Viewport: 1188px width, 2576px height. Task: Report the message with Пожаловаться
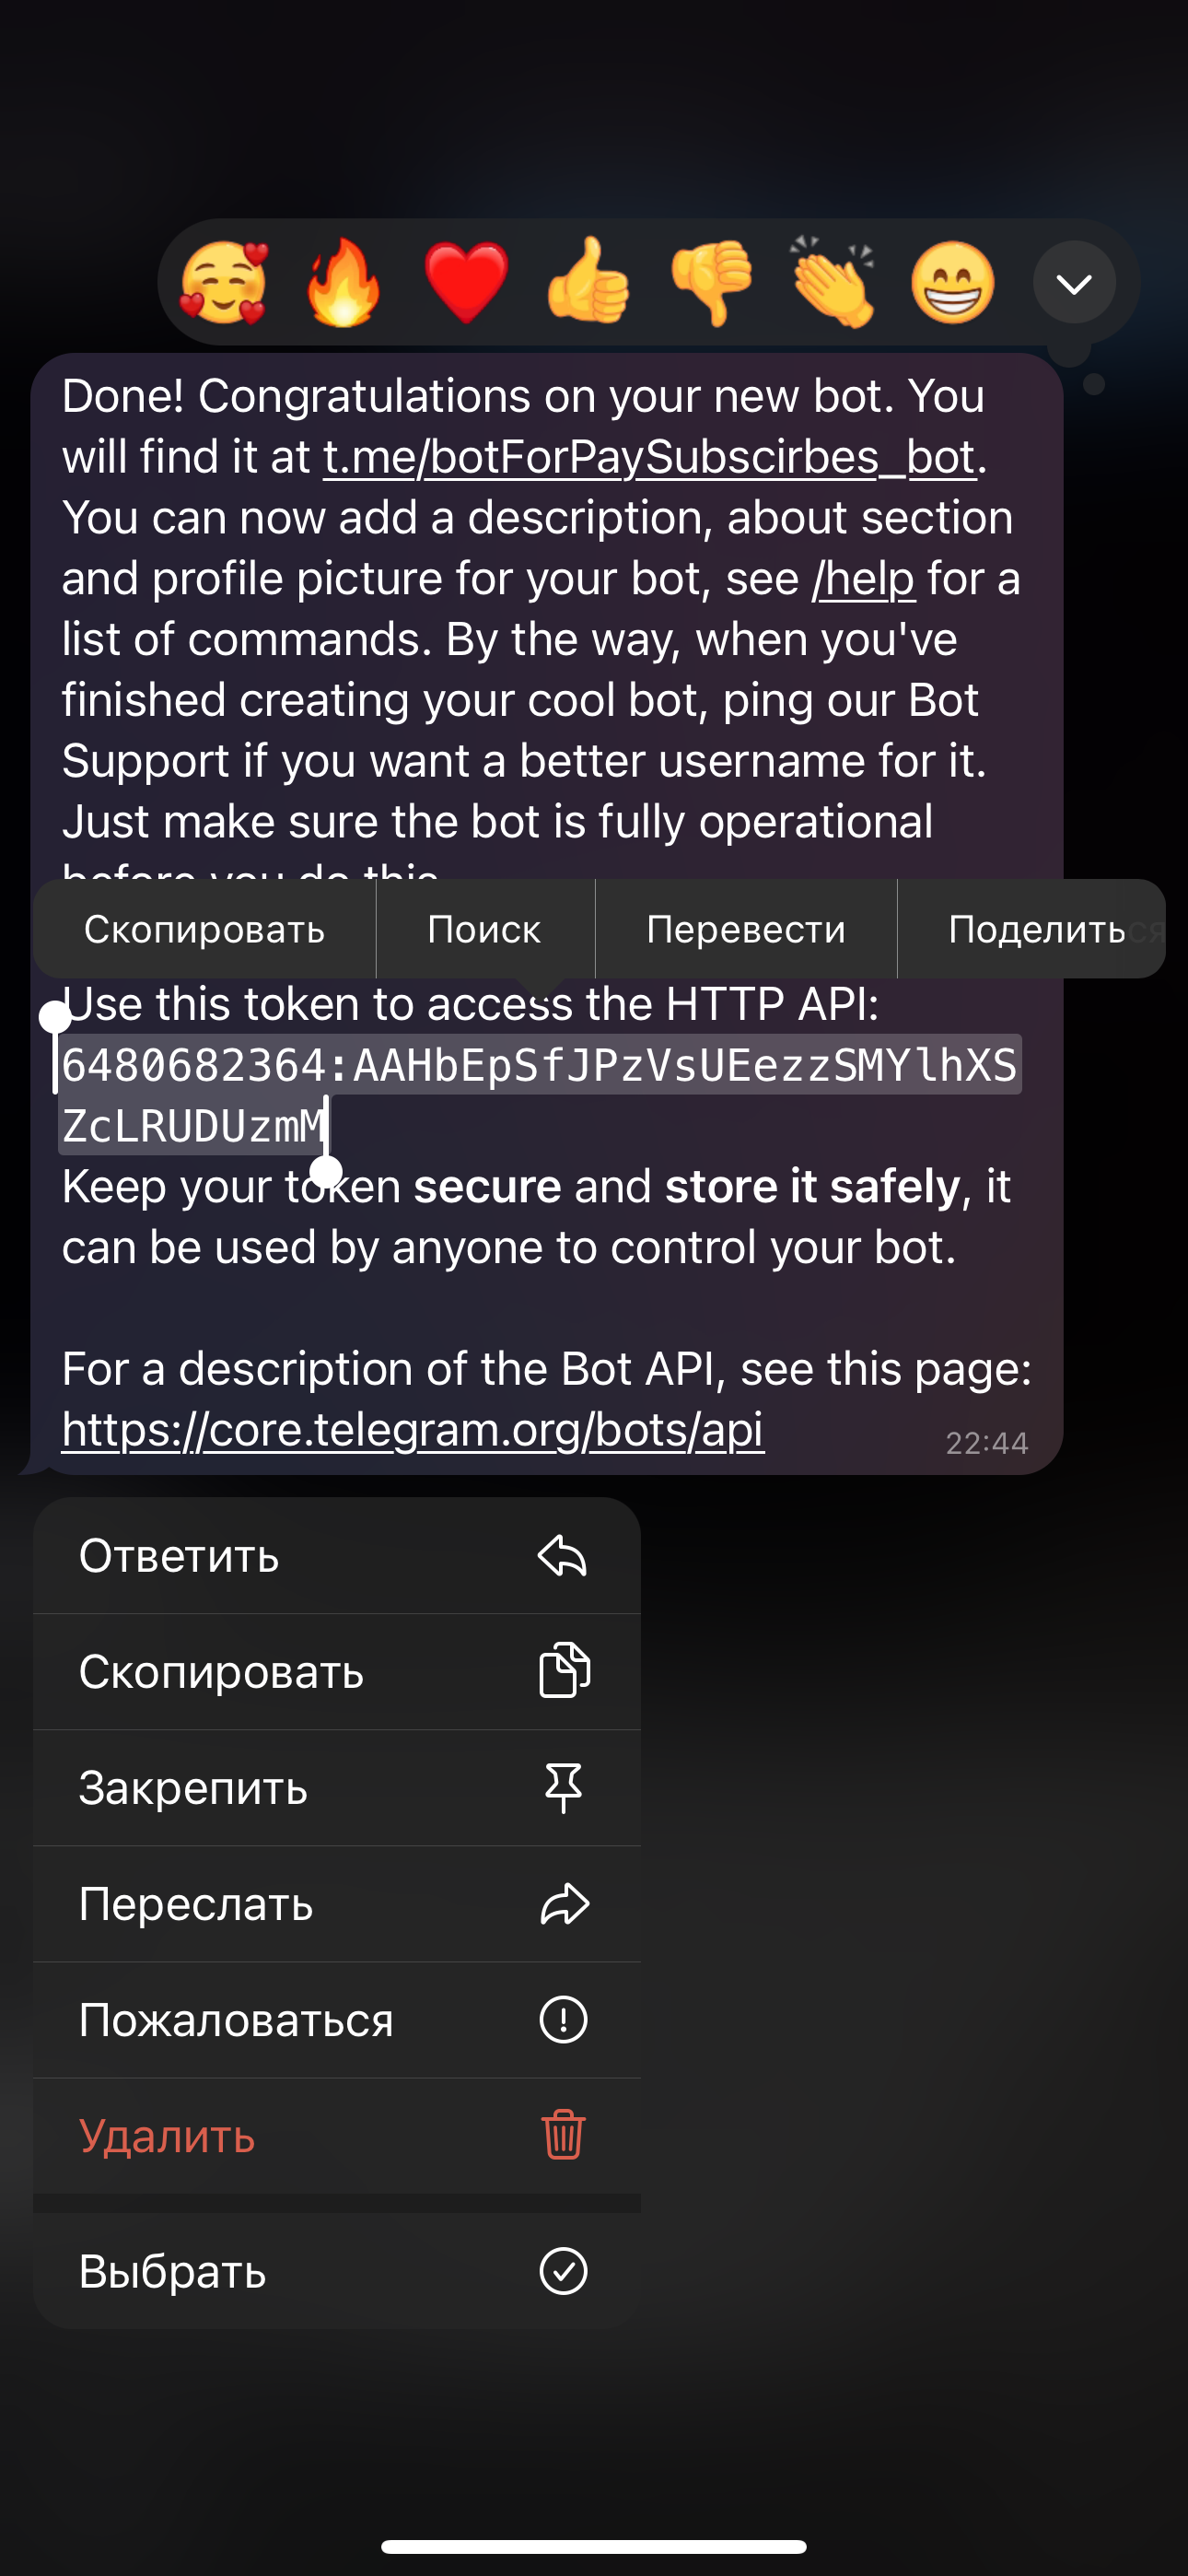click(337, 2020)
